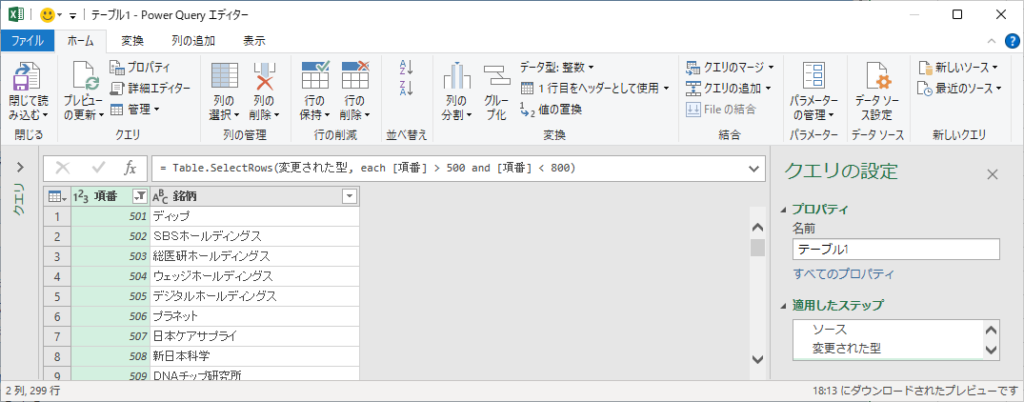
Task: Click 列の分割 (Split Column) icon
Action: pyautogui.click(x=457, y=76)
